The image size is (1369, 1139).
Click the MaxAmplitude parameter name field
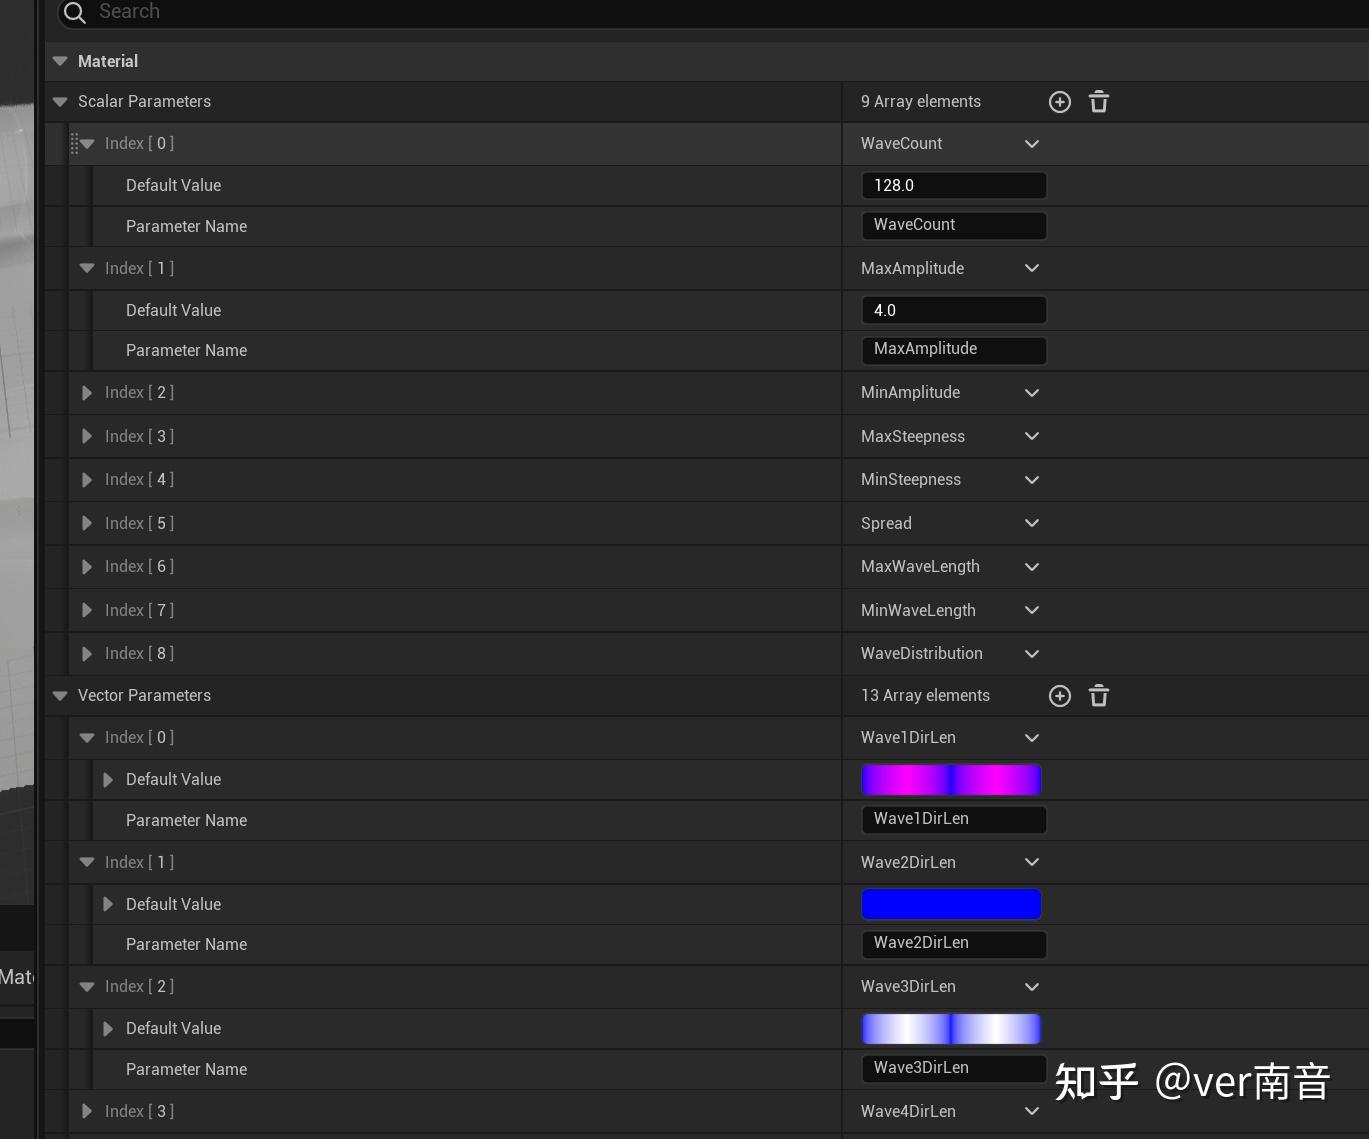pos(954,350)
